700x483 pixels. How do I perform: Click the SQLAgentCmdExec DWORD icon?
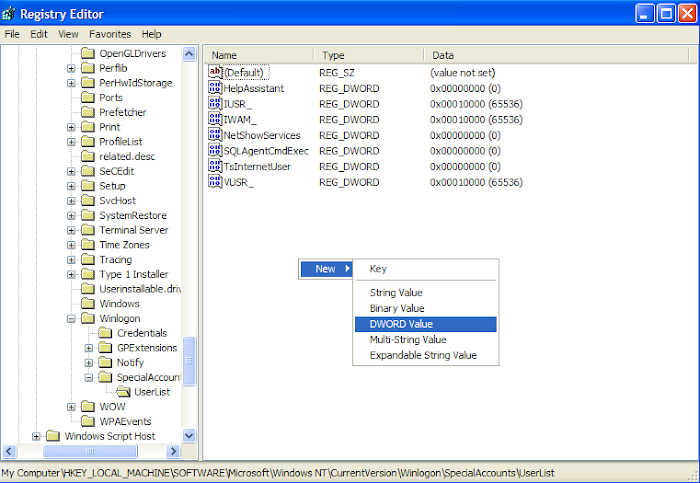click(x=215, y=150)
